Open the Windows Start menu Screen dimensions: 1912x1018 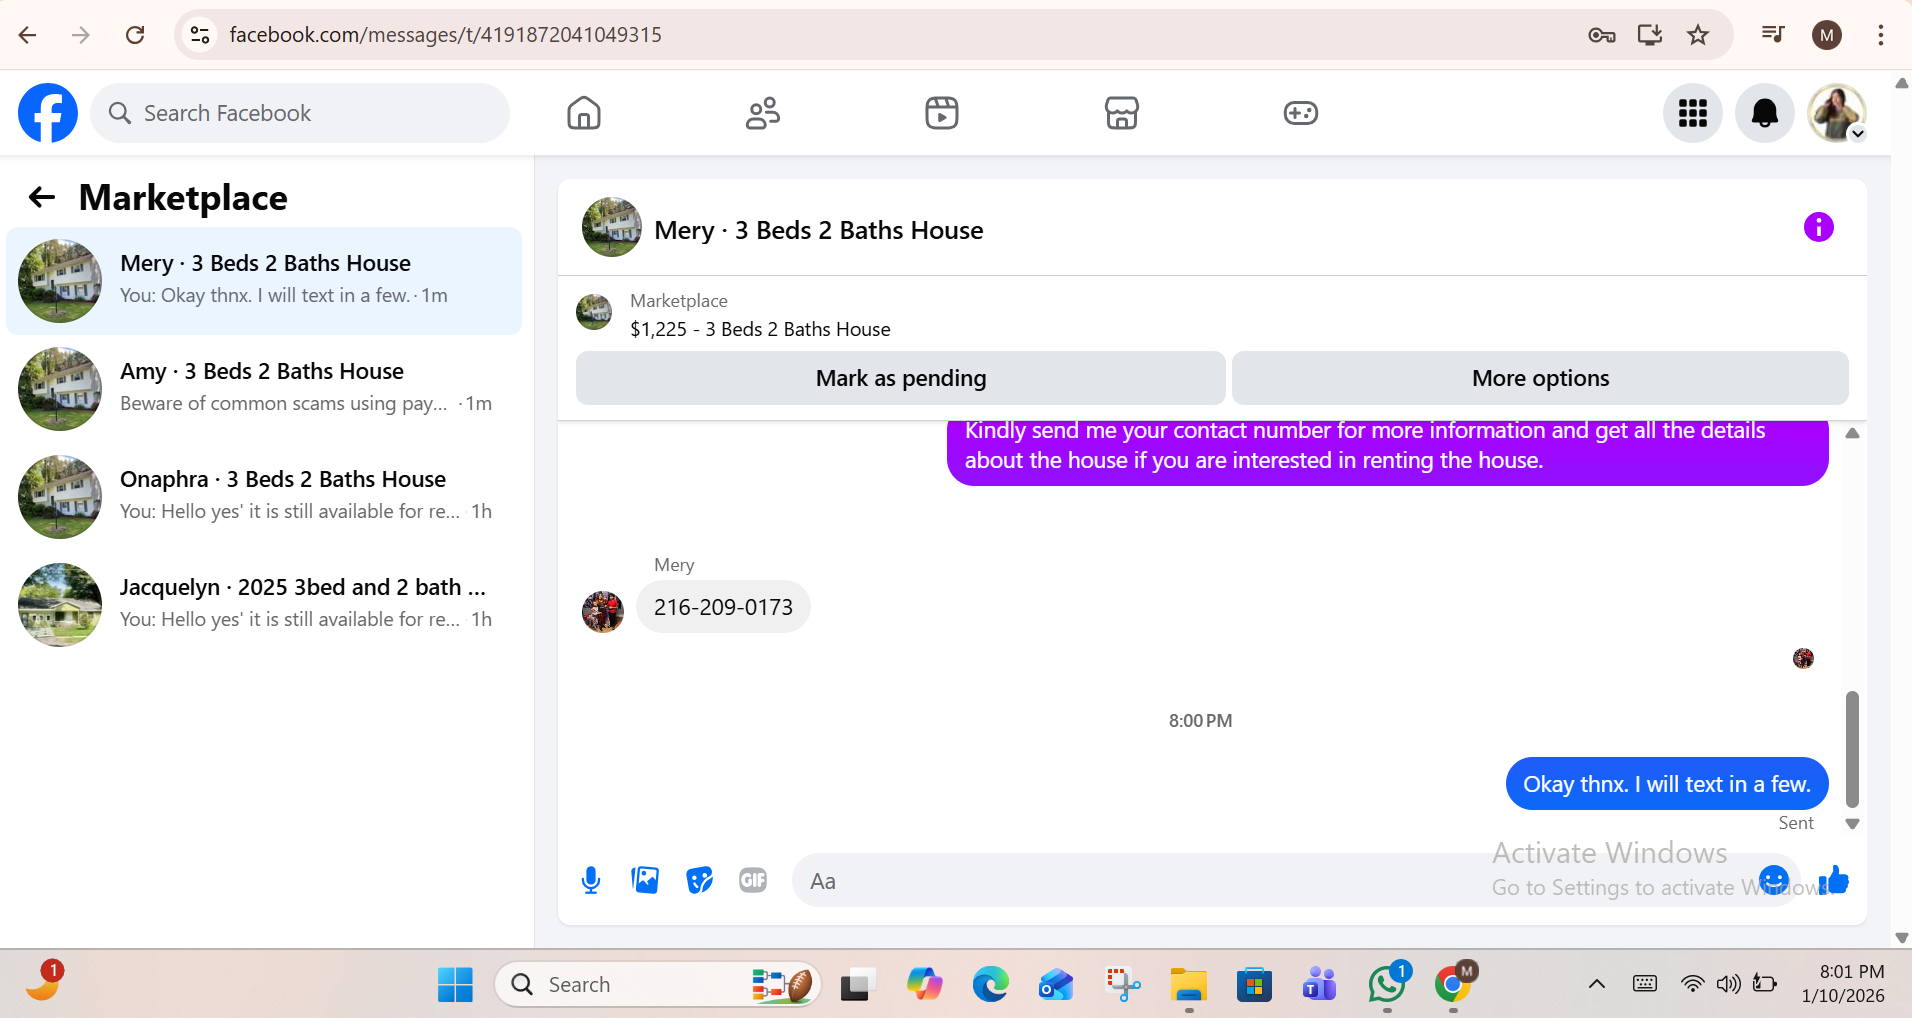click(455, 985)
